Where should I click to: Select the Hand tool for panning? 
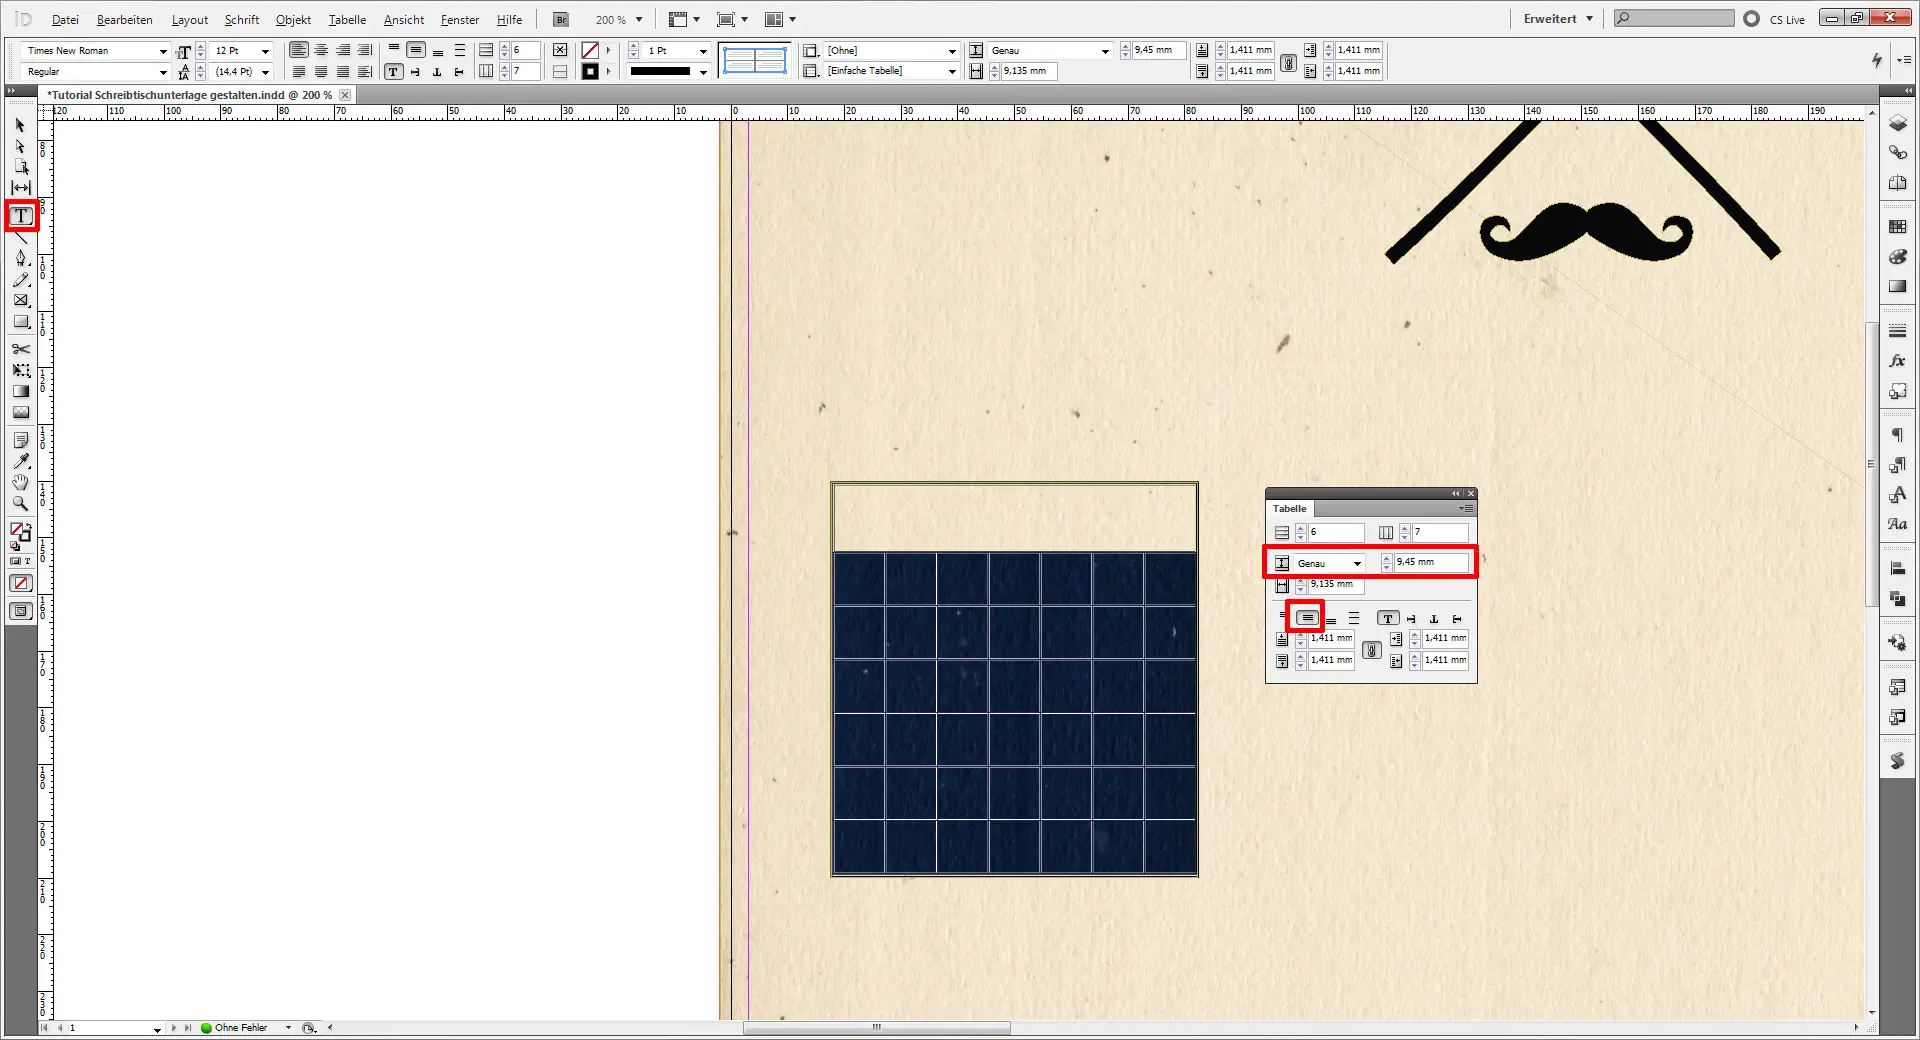[20, 482]
